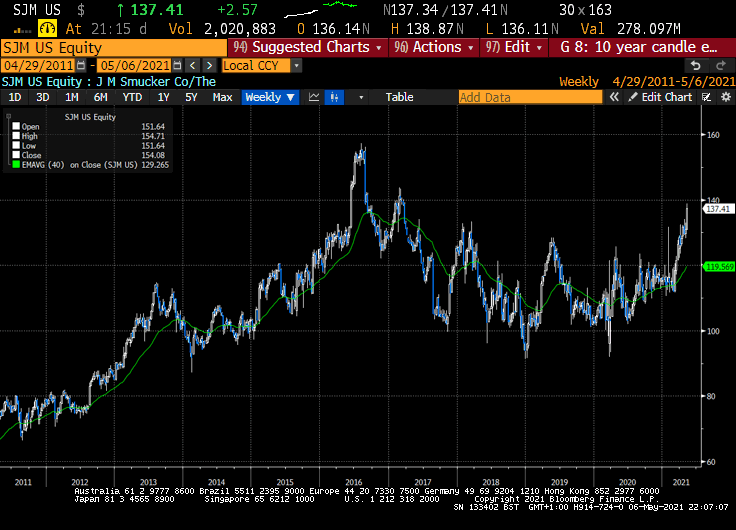736x530 pixels.
Task: Click the Edit Chart button
Action: point(660,97)
